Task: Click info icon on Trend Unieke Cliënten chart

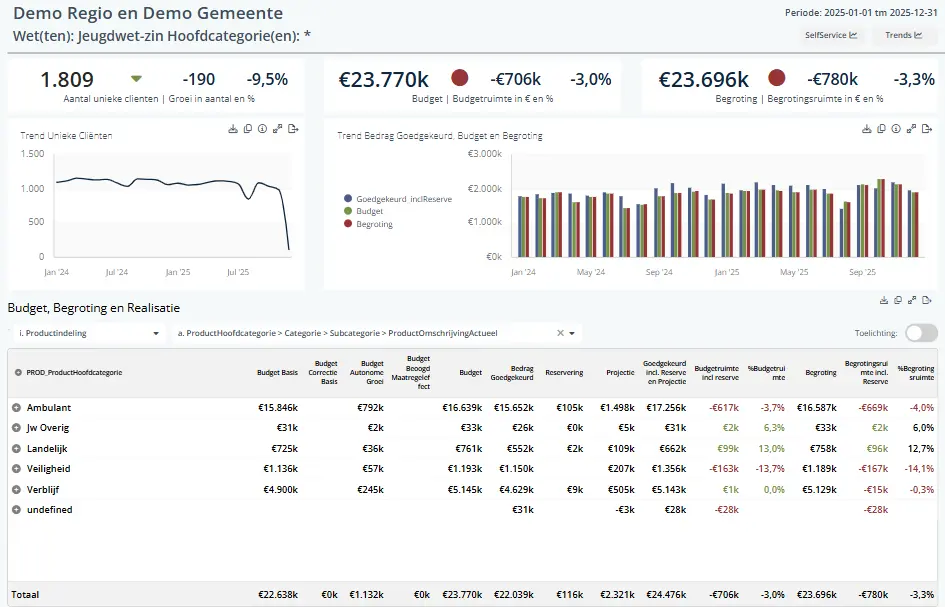Action: click(263, 129)
